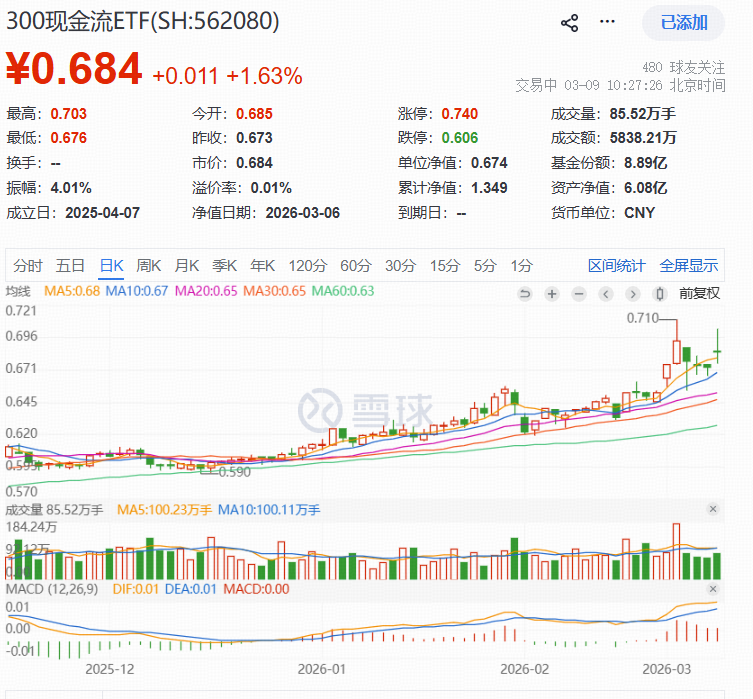753x699 pixels.
Task: Open MACD (12,26,9) parameter settings
Action: pos(52,589)
